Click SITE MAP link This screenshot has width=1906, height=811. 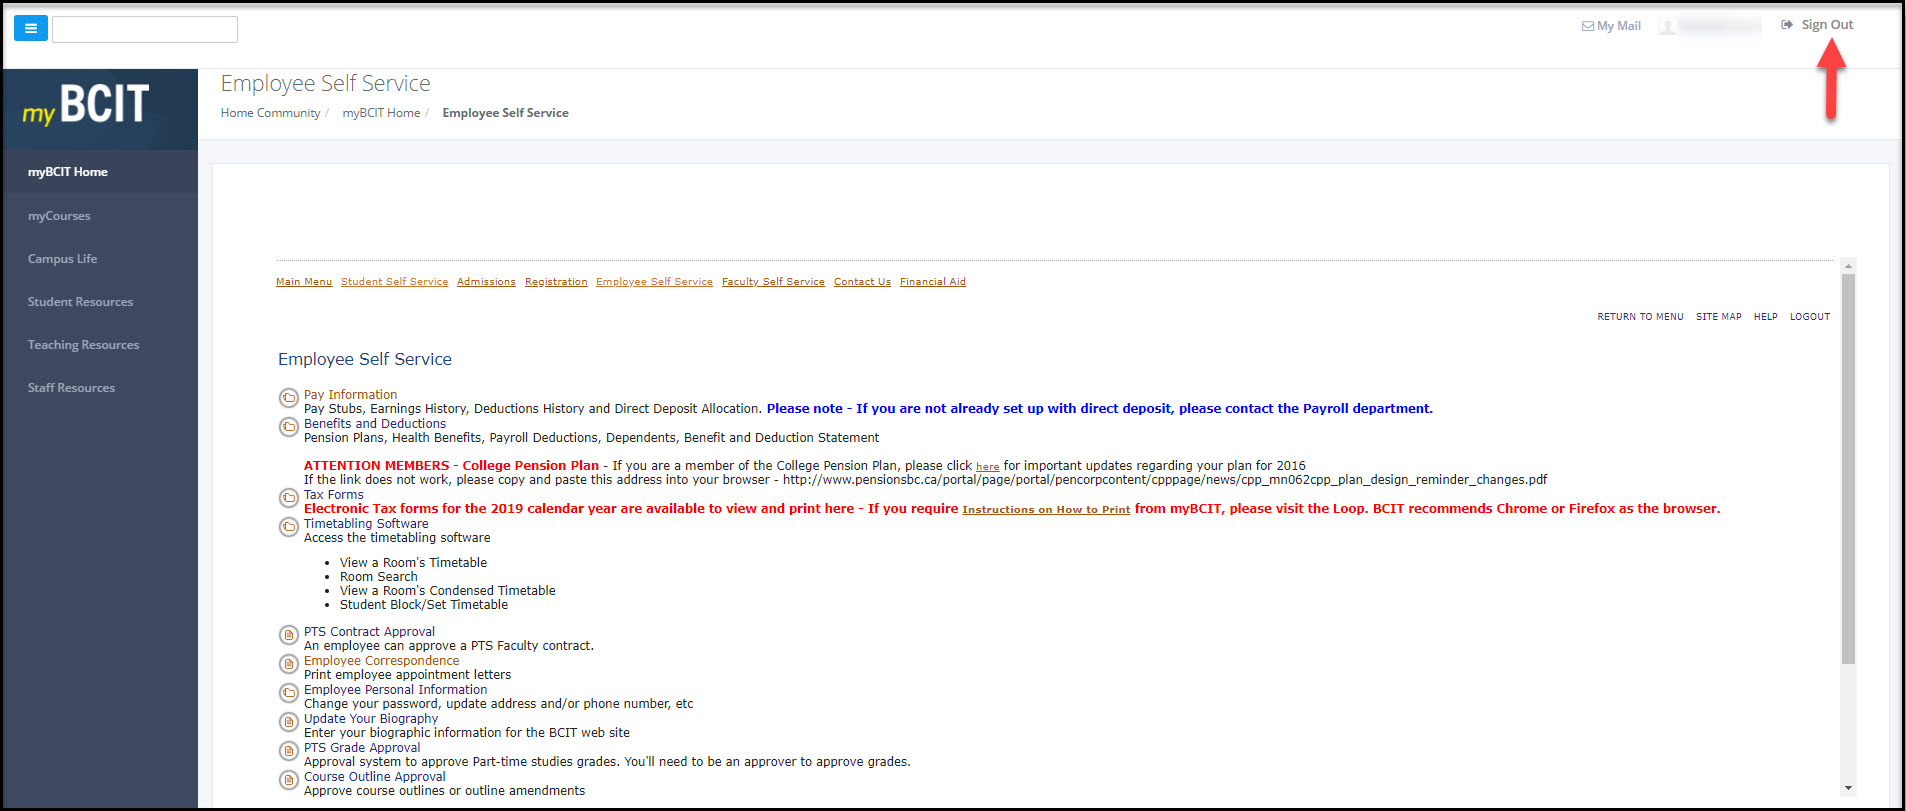tap(1718, 317)
